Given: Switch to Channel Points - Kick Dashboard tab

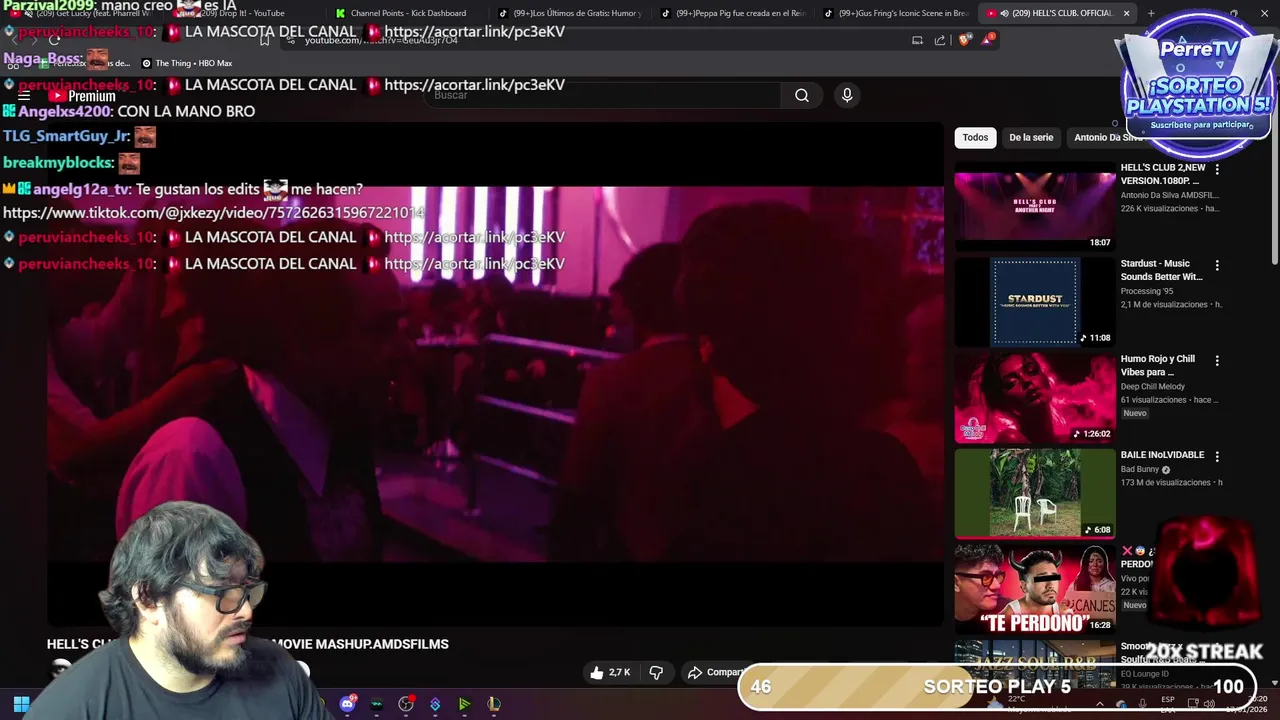Looking at the screenshot, I should 400,13.
